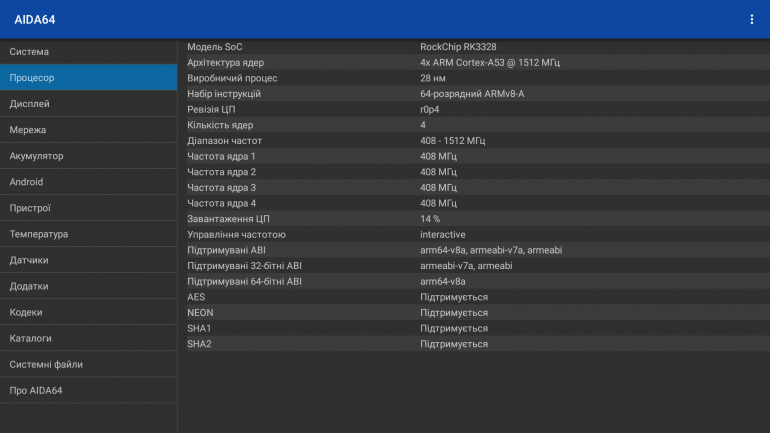
Task: Open the Мережа section
Action: click(88, 129)
